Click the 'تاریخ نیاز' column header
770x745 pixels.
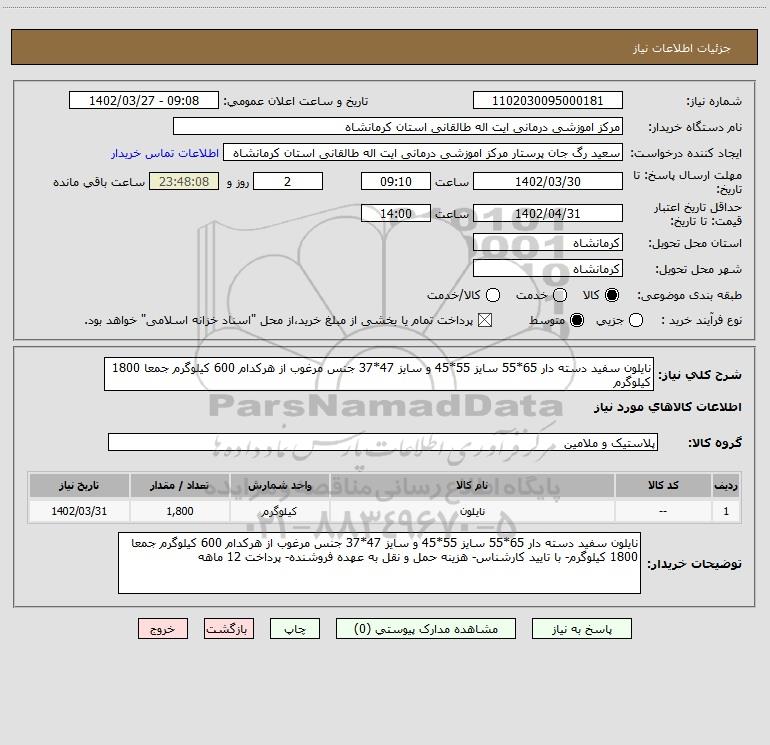79,485
